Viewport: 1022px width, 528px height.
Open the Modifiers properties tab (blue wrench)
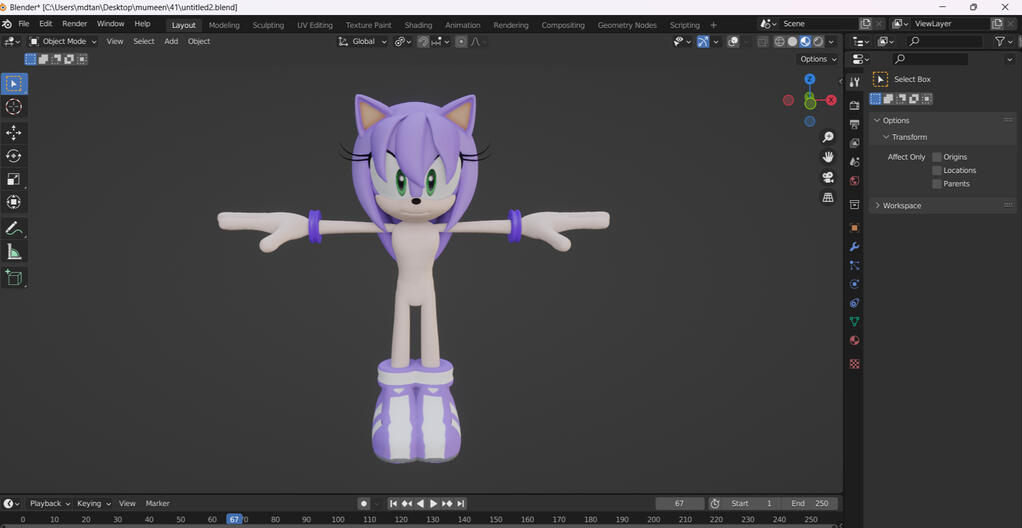[854, 247]
